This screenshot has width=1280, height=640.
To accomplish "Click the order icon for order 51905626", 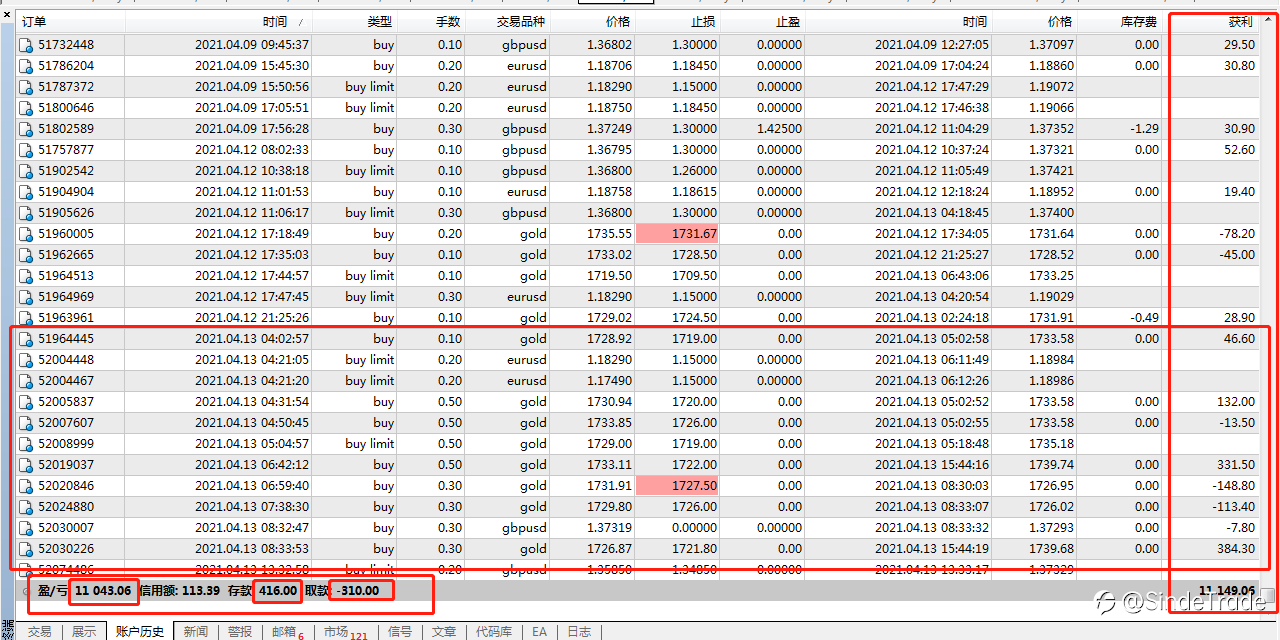I will (26, 213).
